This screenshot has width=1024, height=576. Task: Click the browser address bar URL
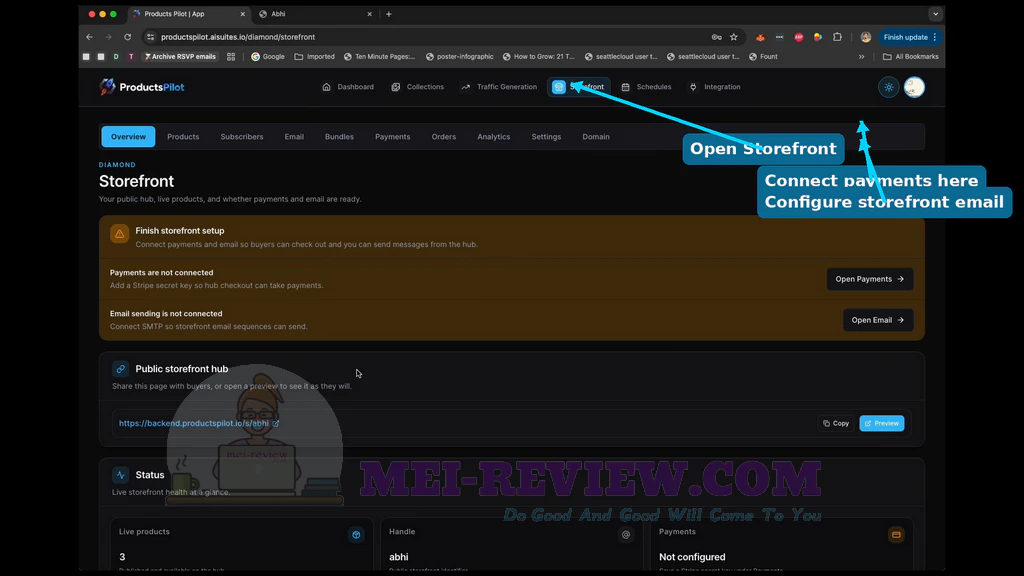pos(238,37)
